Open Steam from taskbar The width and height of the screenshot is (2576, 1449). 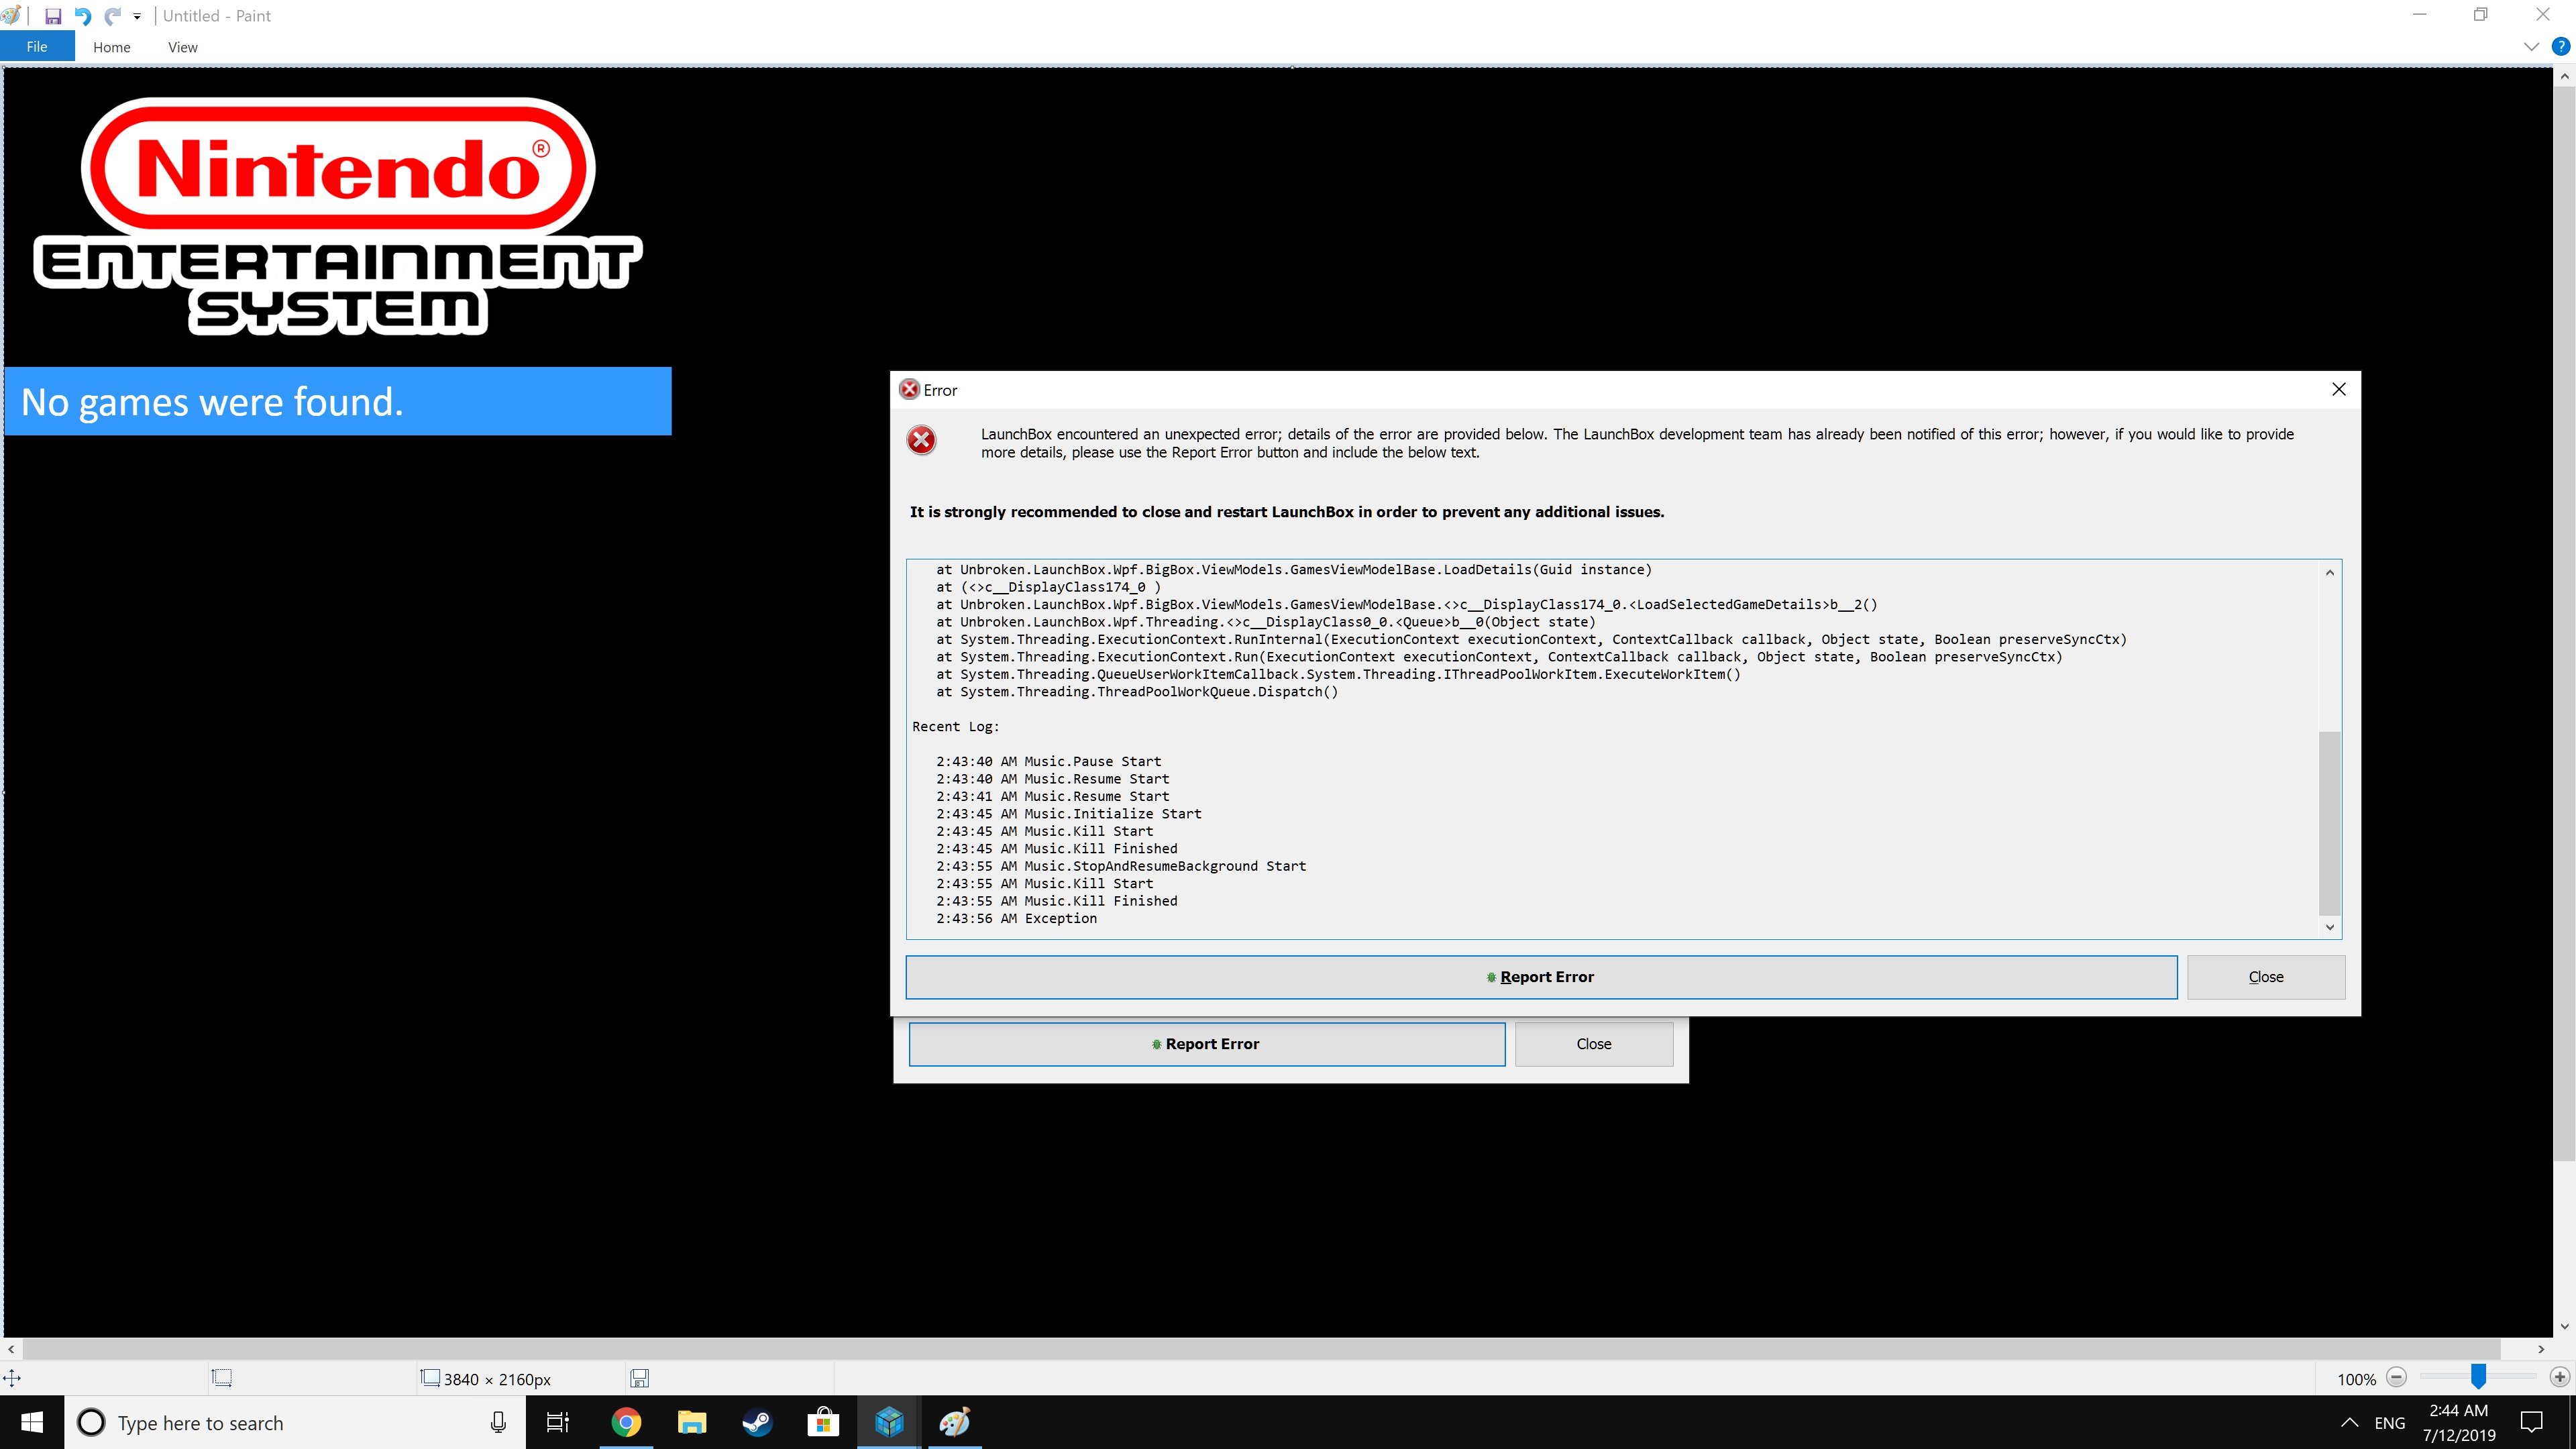(757, 1422)
